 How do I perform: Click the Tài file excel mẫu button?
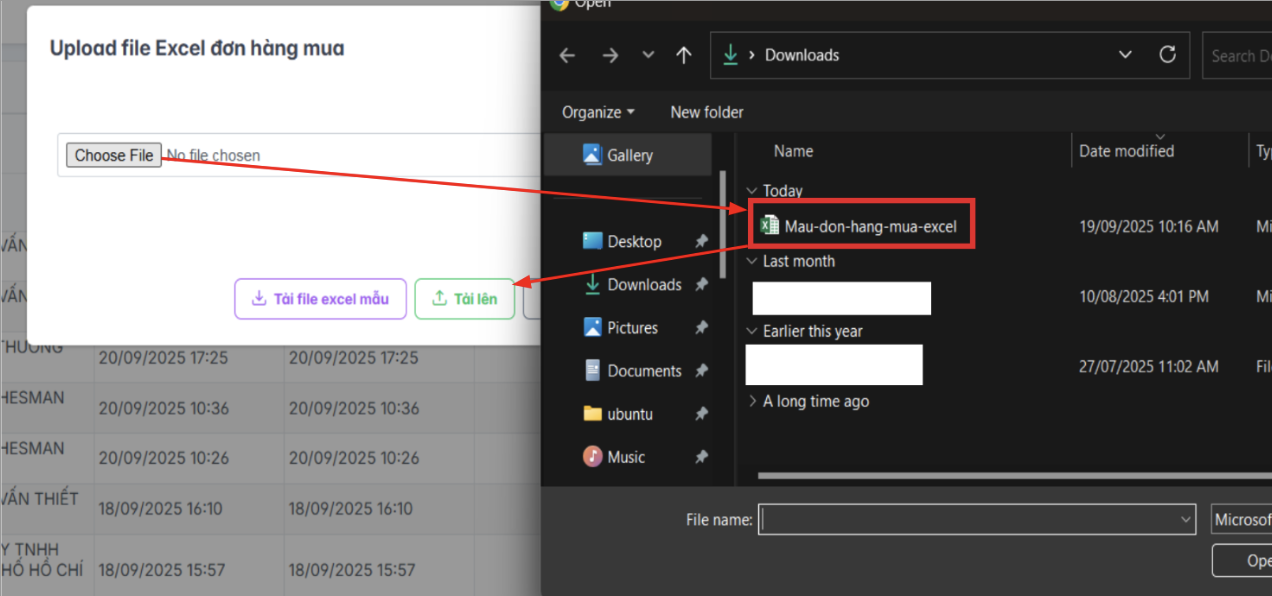[x=320, y=298]
